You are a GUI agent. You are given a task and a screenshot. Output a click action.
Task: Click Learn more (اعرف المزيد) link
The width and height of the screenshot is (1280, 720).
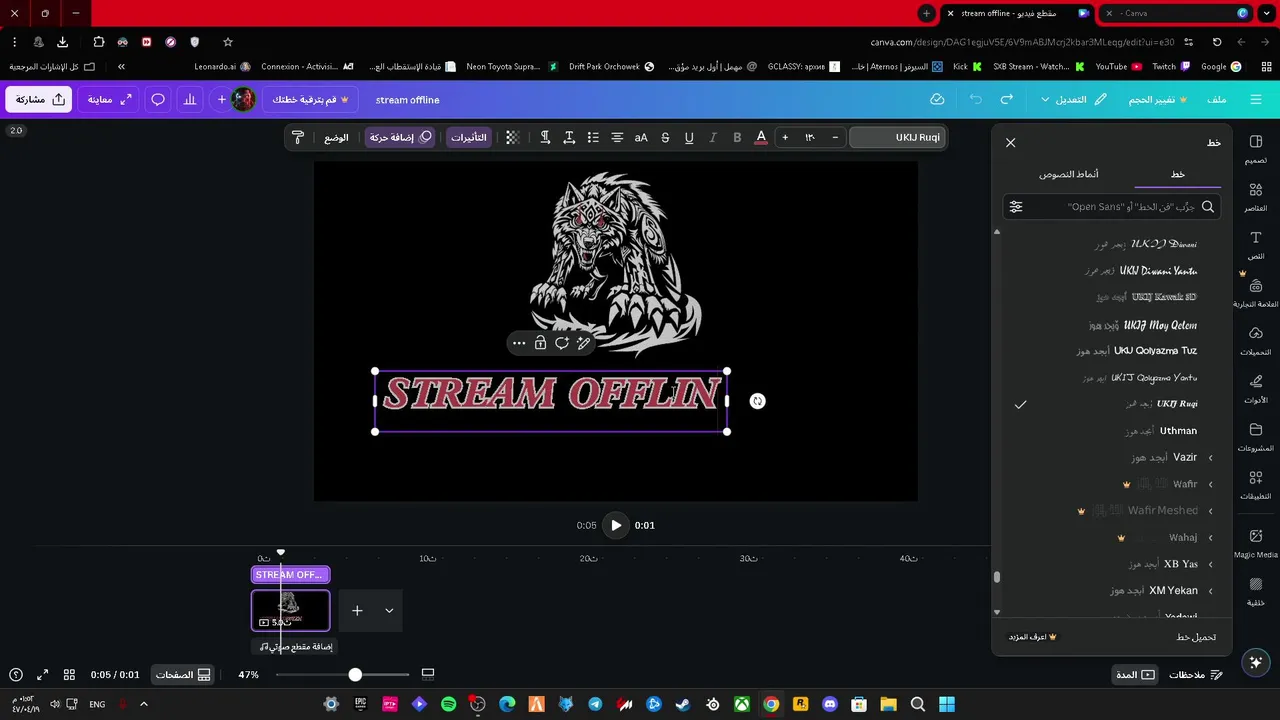(x=1032, y=637)
